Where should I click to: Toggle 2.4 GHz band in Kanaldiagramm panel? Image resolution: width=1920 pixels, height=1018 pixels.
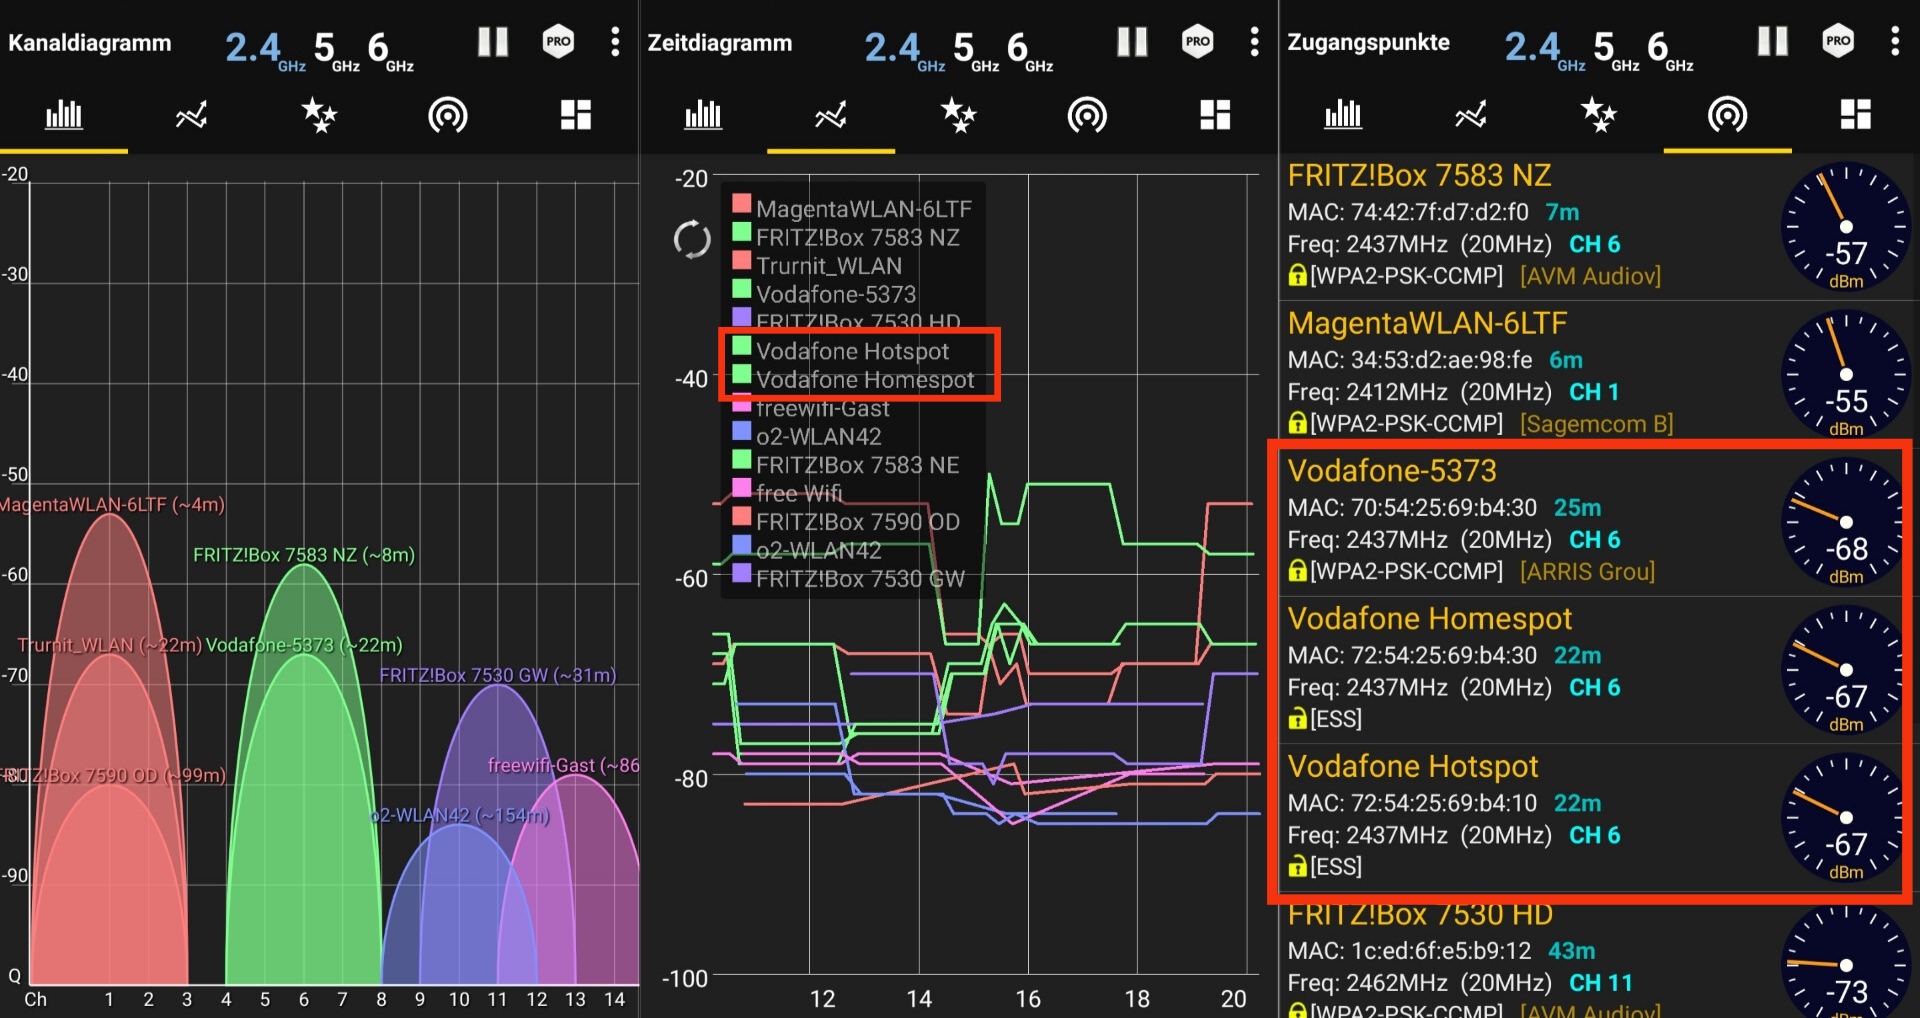265,49
